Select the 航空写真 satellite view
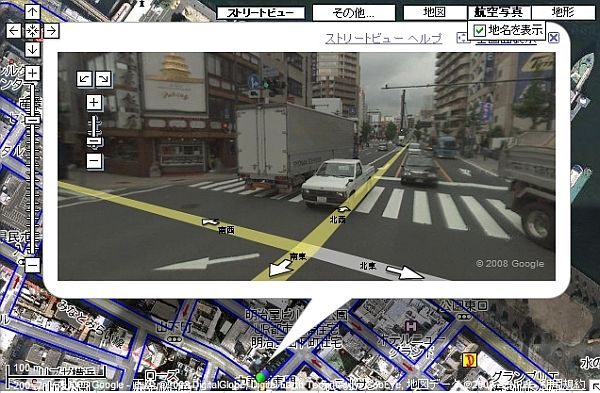The image size is (600, 393). click(x=499, y=12)
